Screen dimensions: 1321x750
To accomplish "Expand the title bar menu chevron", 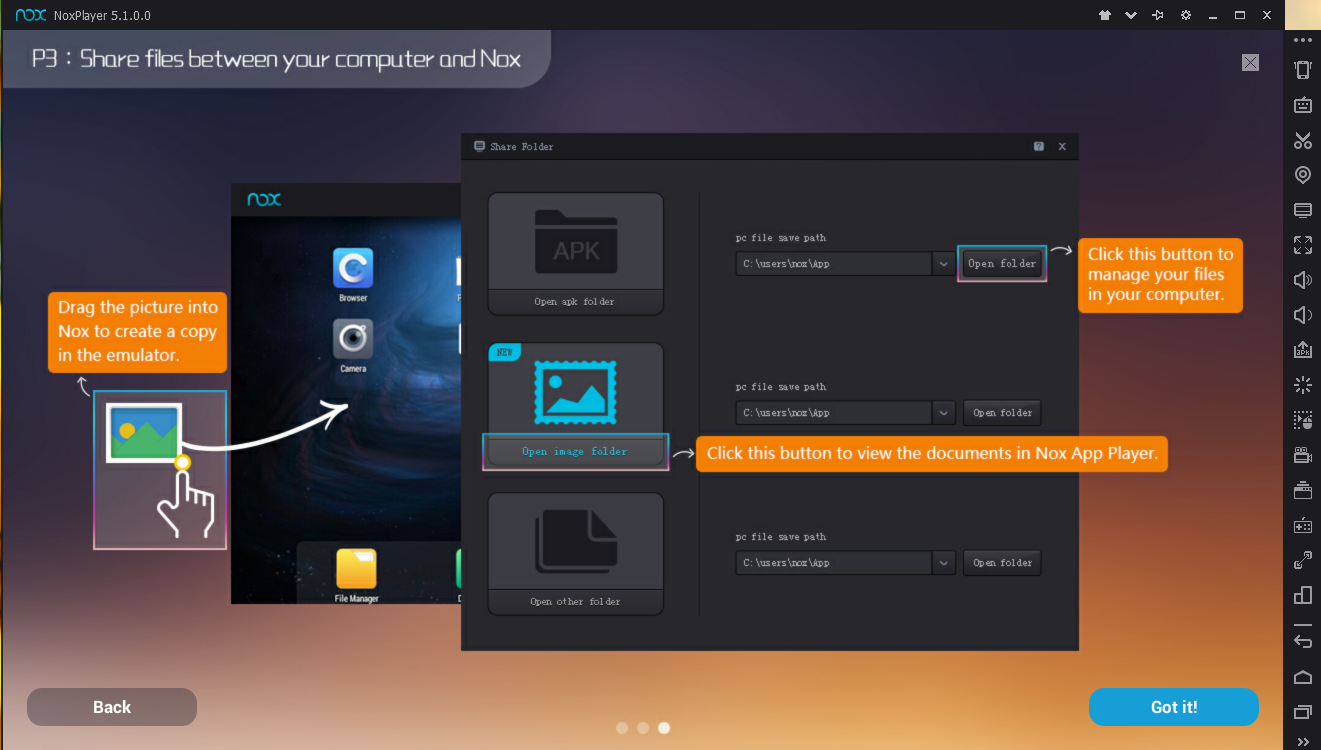I will click(x=1131, y=15).
